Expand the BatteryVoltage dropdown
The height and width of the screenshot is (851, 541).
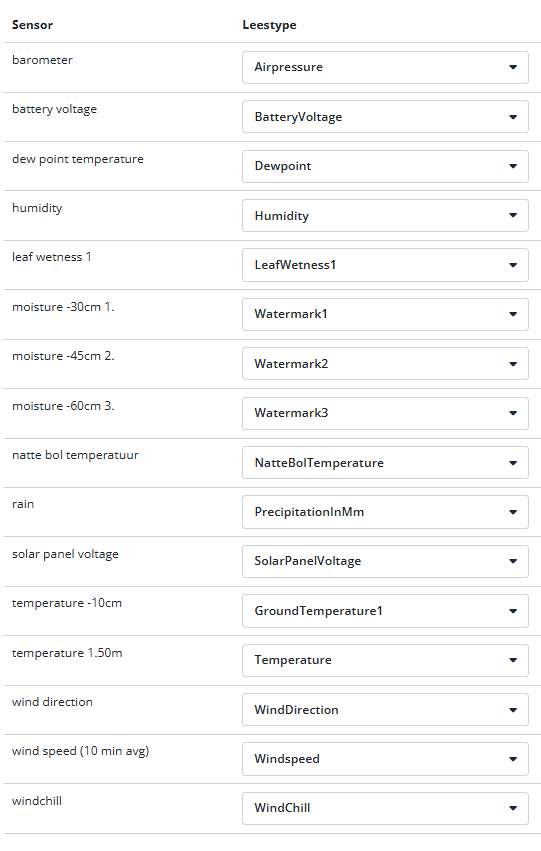click(385, 117)
